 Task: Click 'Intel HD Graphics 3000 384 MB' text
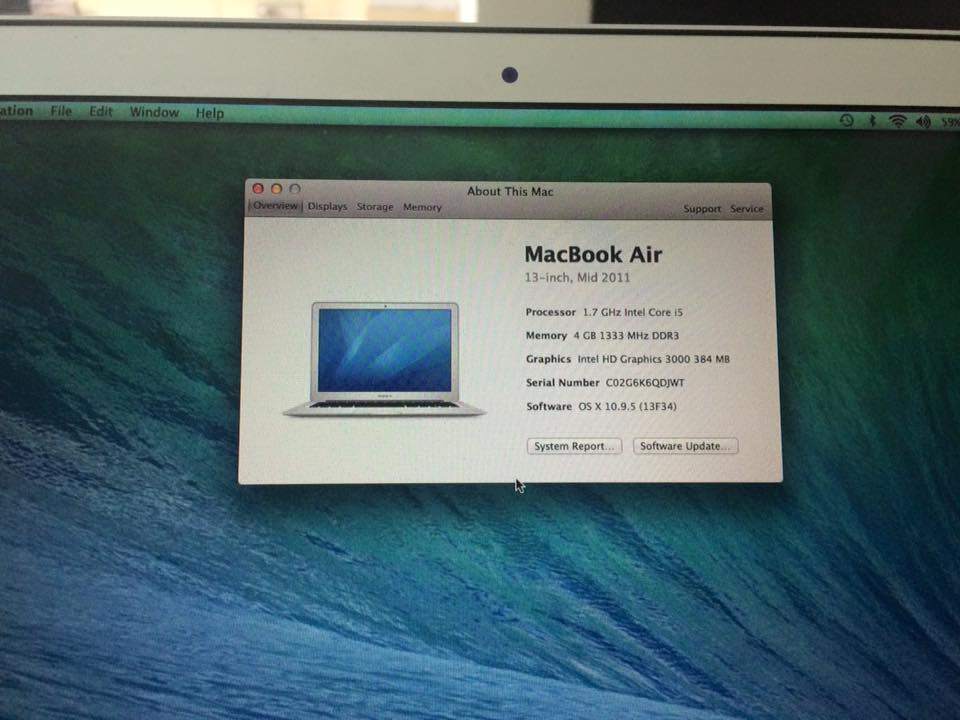tap(654, 359)
